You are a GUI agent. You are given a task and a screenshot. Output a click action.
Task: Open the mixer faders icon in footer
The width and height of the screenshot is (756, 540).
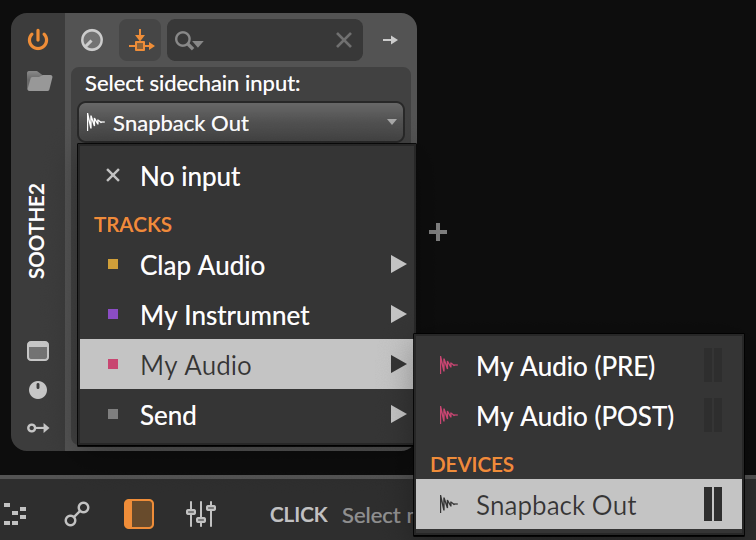point(201,514)
